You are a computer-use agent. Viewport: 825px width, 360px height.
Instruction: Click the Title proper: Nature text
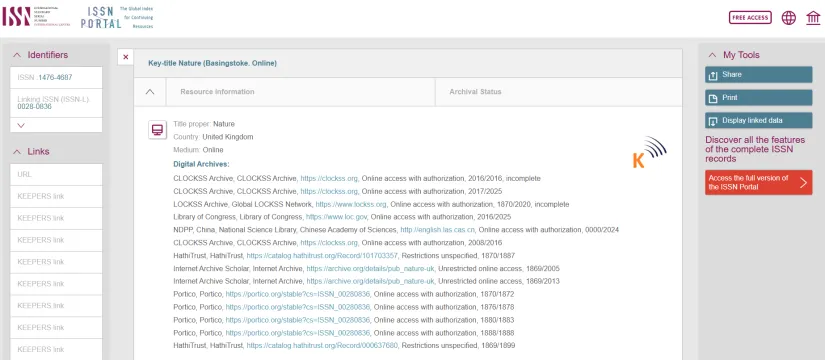[x=204, y=124]
